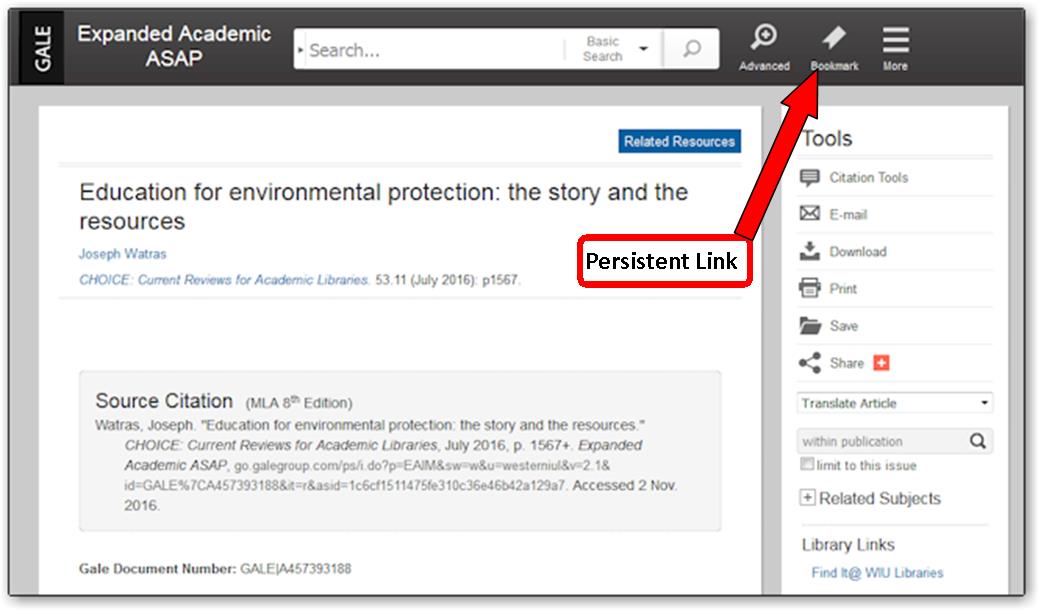Click the GALE logo
Image resolution: width=1041 pixels, height=612 pixels.
42,48
